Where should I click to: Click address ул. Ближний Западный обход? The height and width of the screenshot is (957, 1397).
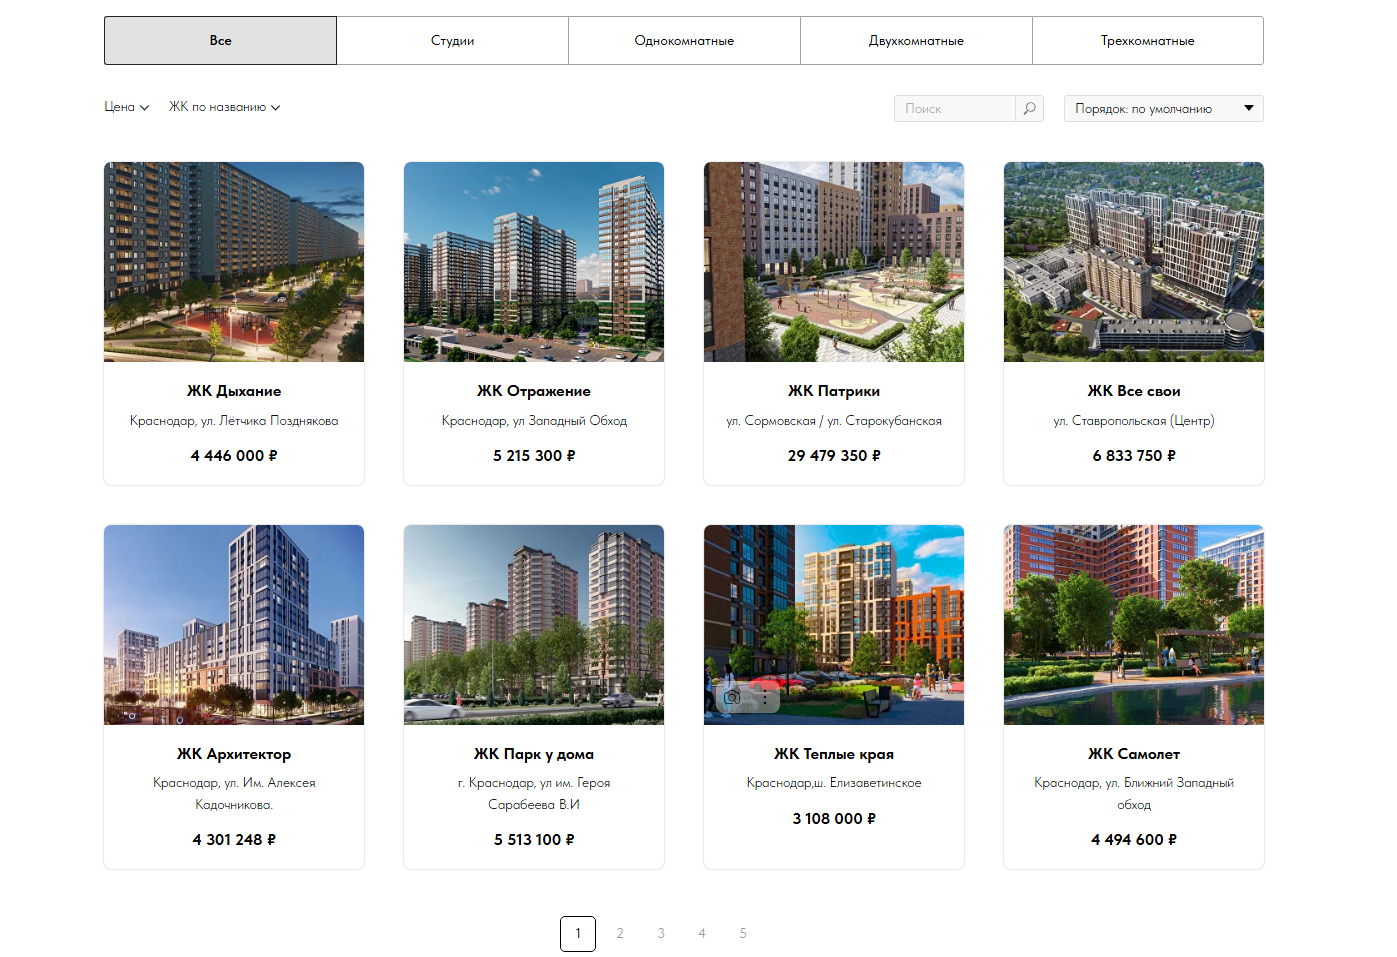tap(1134, 794)
